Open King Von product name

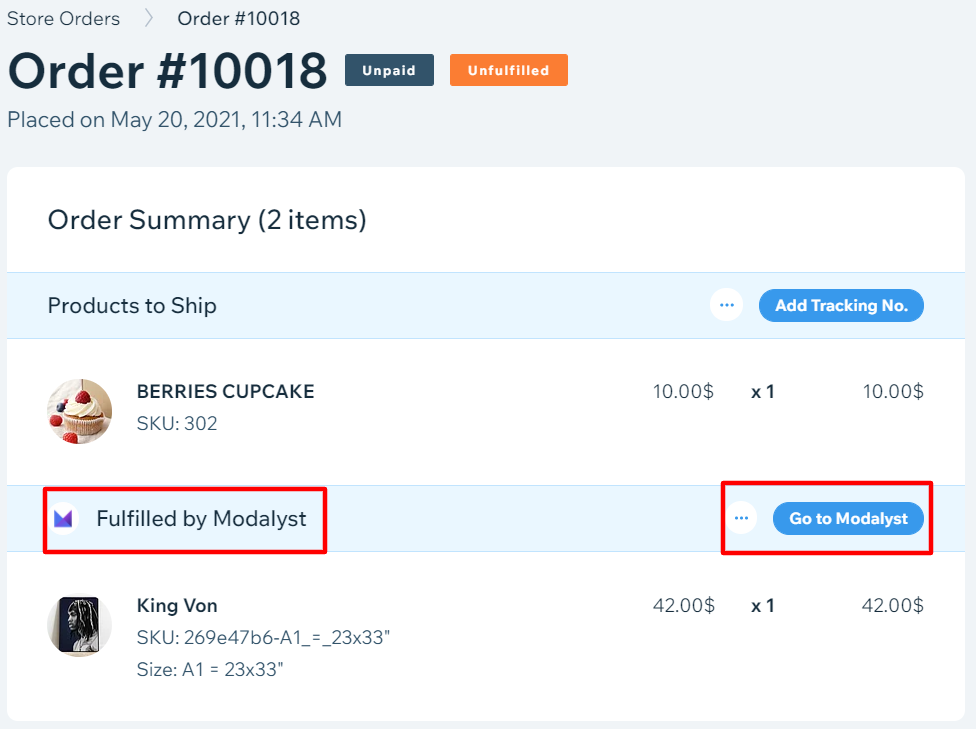click(177, 605)
